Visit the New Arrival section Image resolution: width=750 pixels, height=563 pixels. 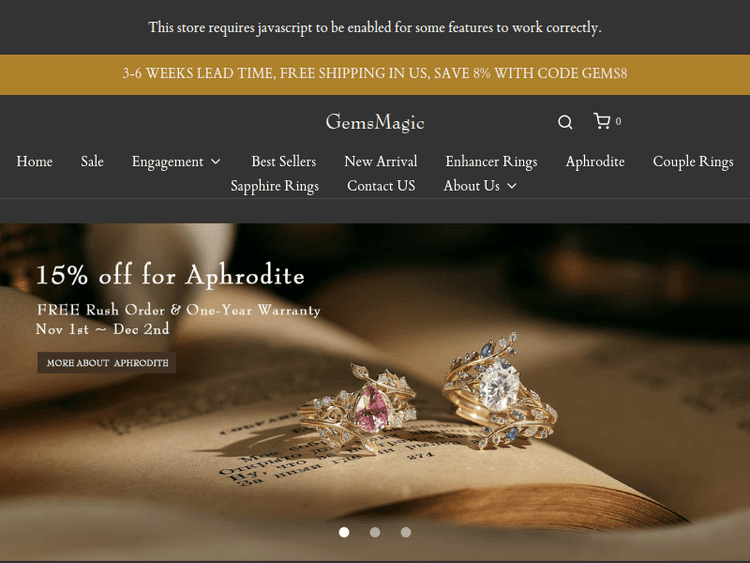pos(381,162)
